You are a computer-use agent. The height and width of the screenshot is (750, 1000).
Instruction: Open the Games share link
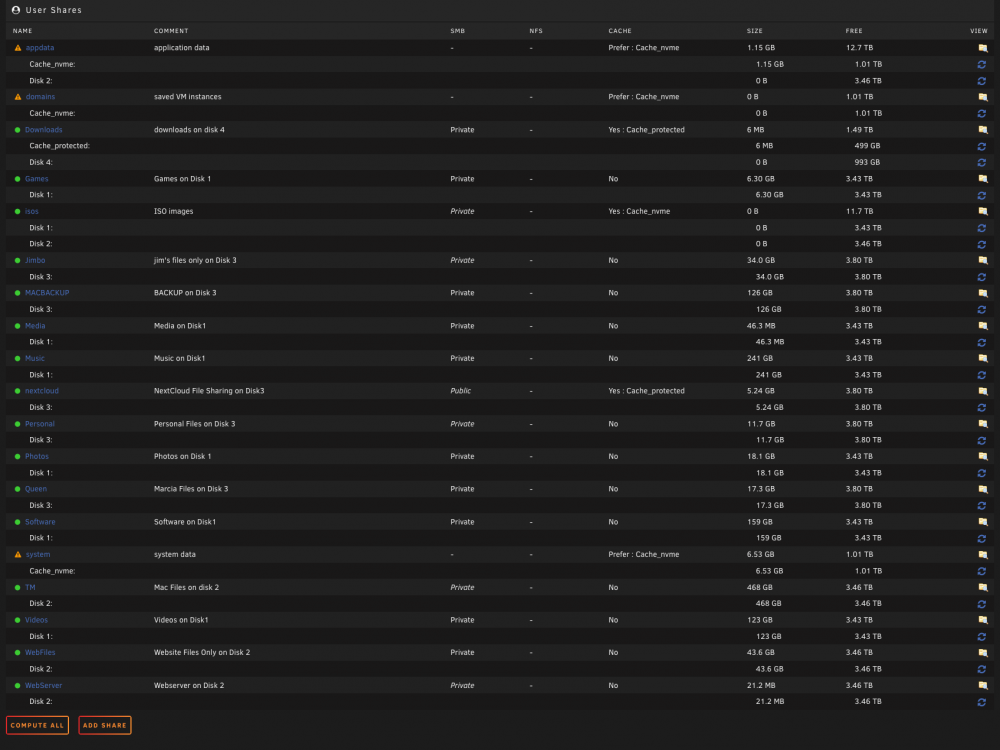(x=36, y=179)
